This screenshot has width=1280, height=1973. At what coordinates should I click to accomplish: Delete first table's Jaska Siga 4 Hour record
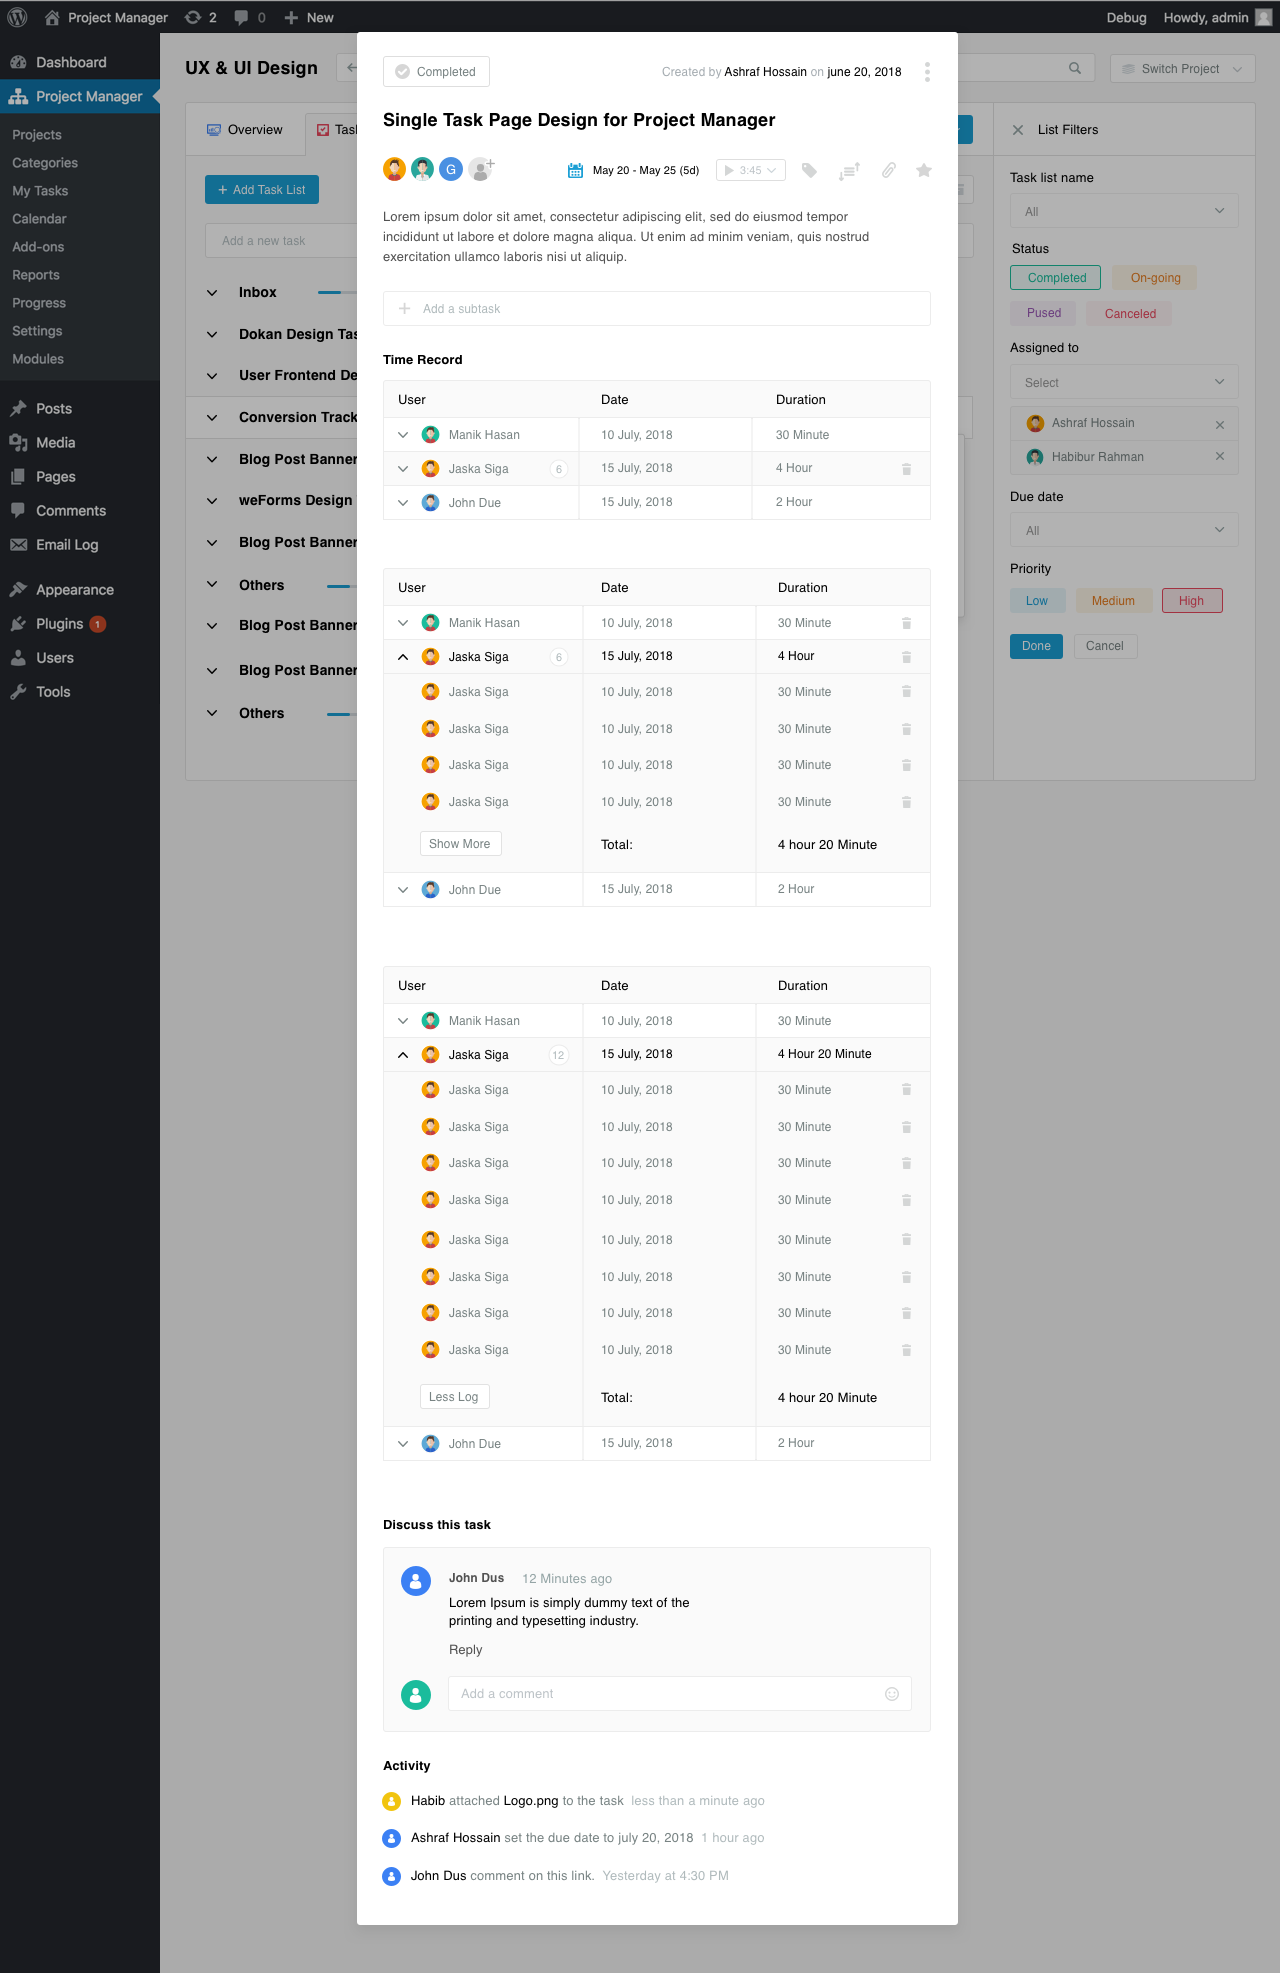point(906,469)
